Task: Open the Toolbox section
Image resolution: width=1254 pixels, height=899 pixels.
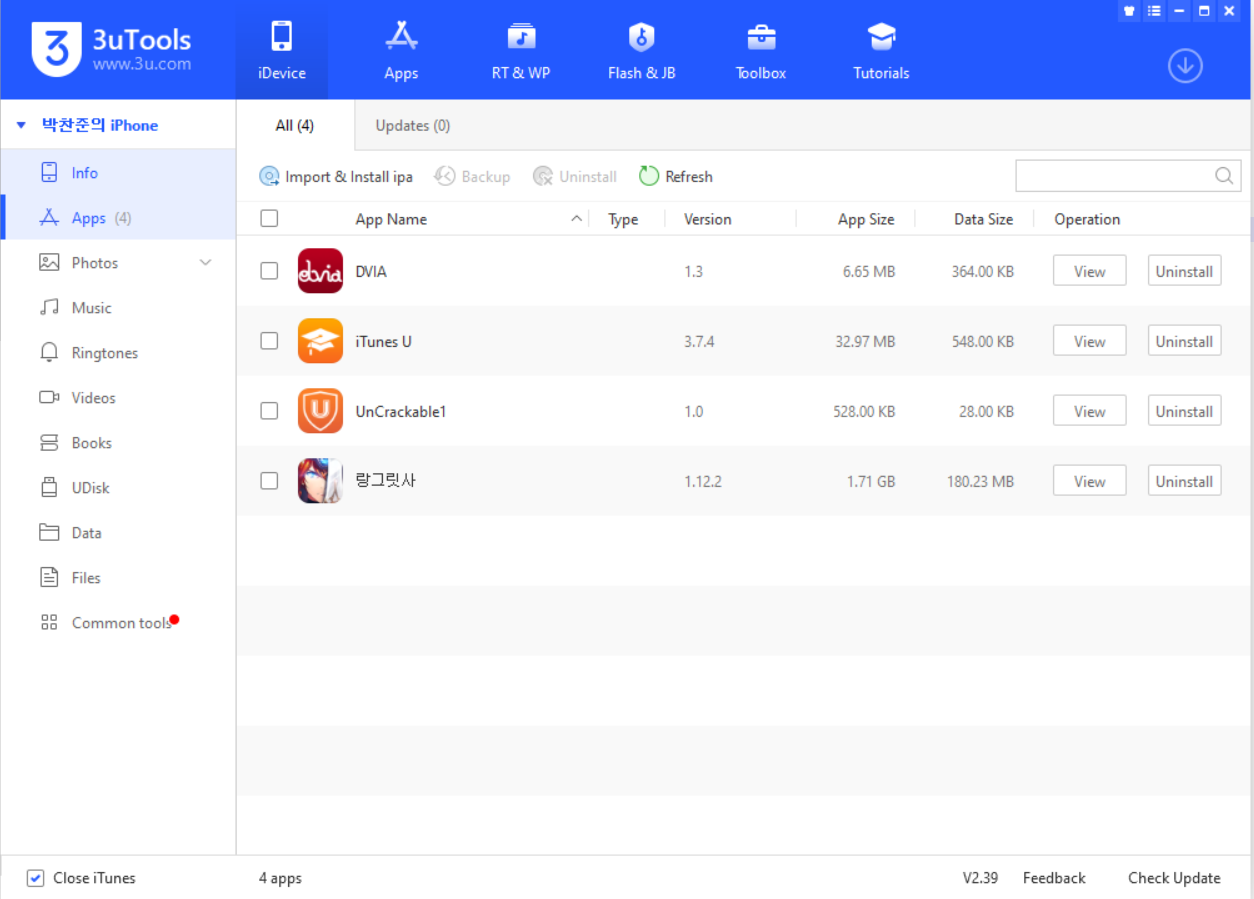Action: (761, 50)
